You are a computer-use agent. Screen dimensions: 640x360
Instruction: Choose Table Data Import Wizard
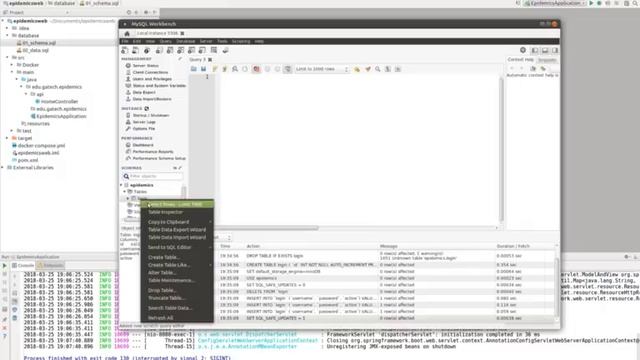[177, 238]
